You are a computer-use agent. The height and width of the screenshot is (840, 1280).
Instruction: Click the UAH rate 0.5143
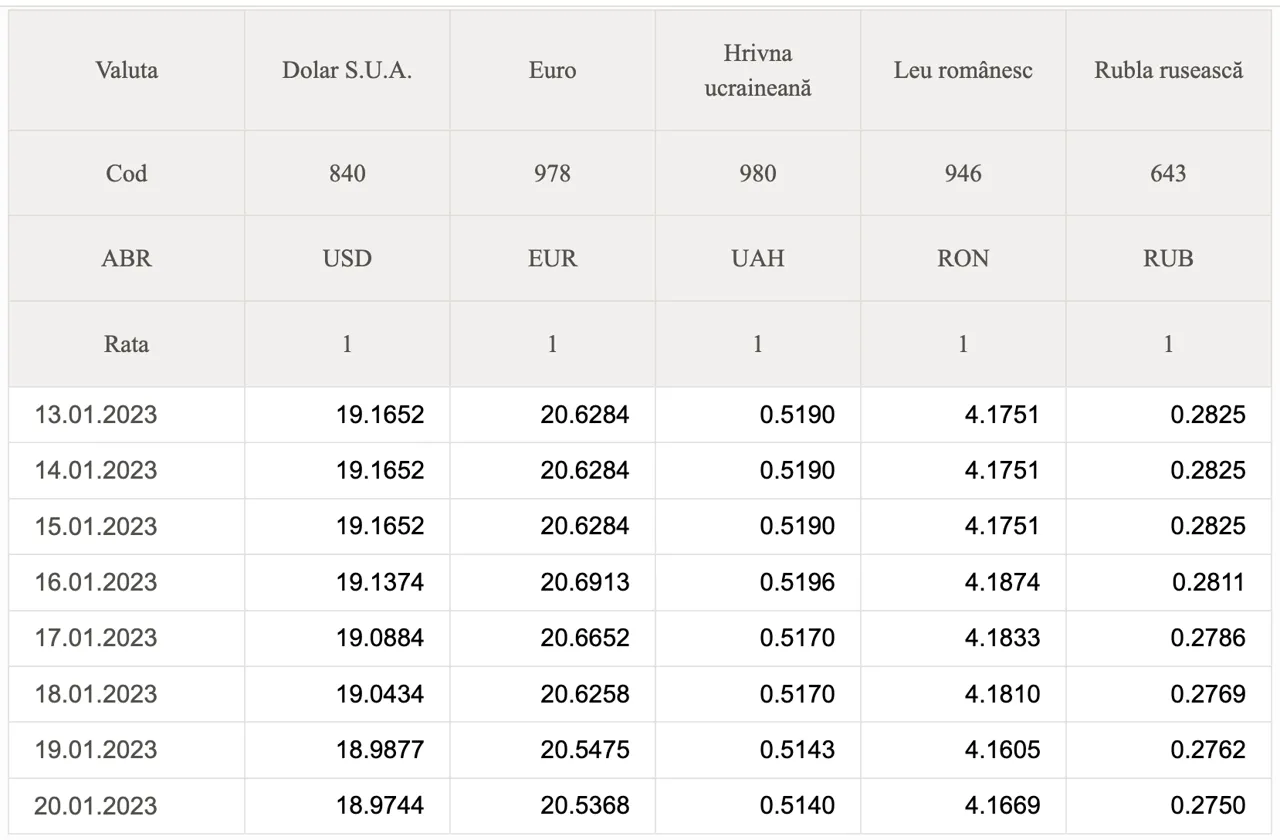tap(797, 750)
